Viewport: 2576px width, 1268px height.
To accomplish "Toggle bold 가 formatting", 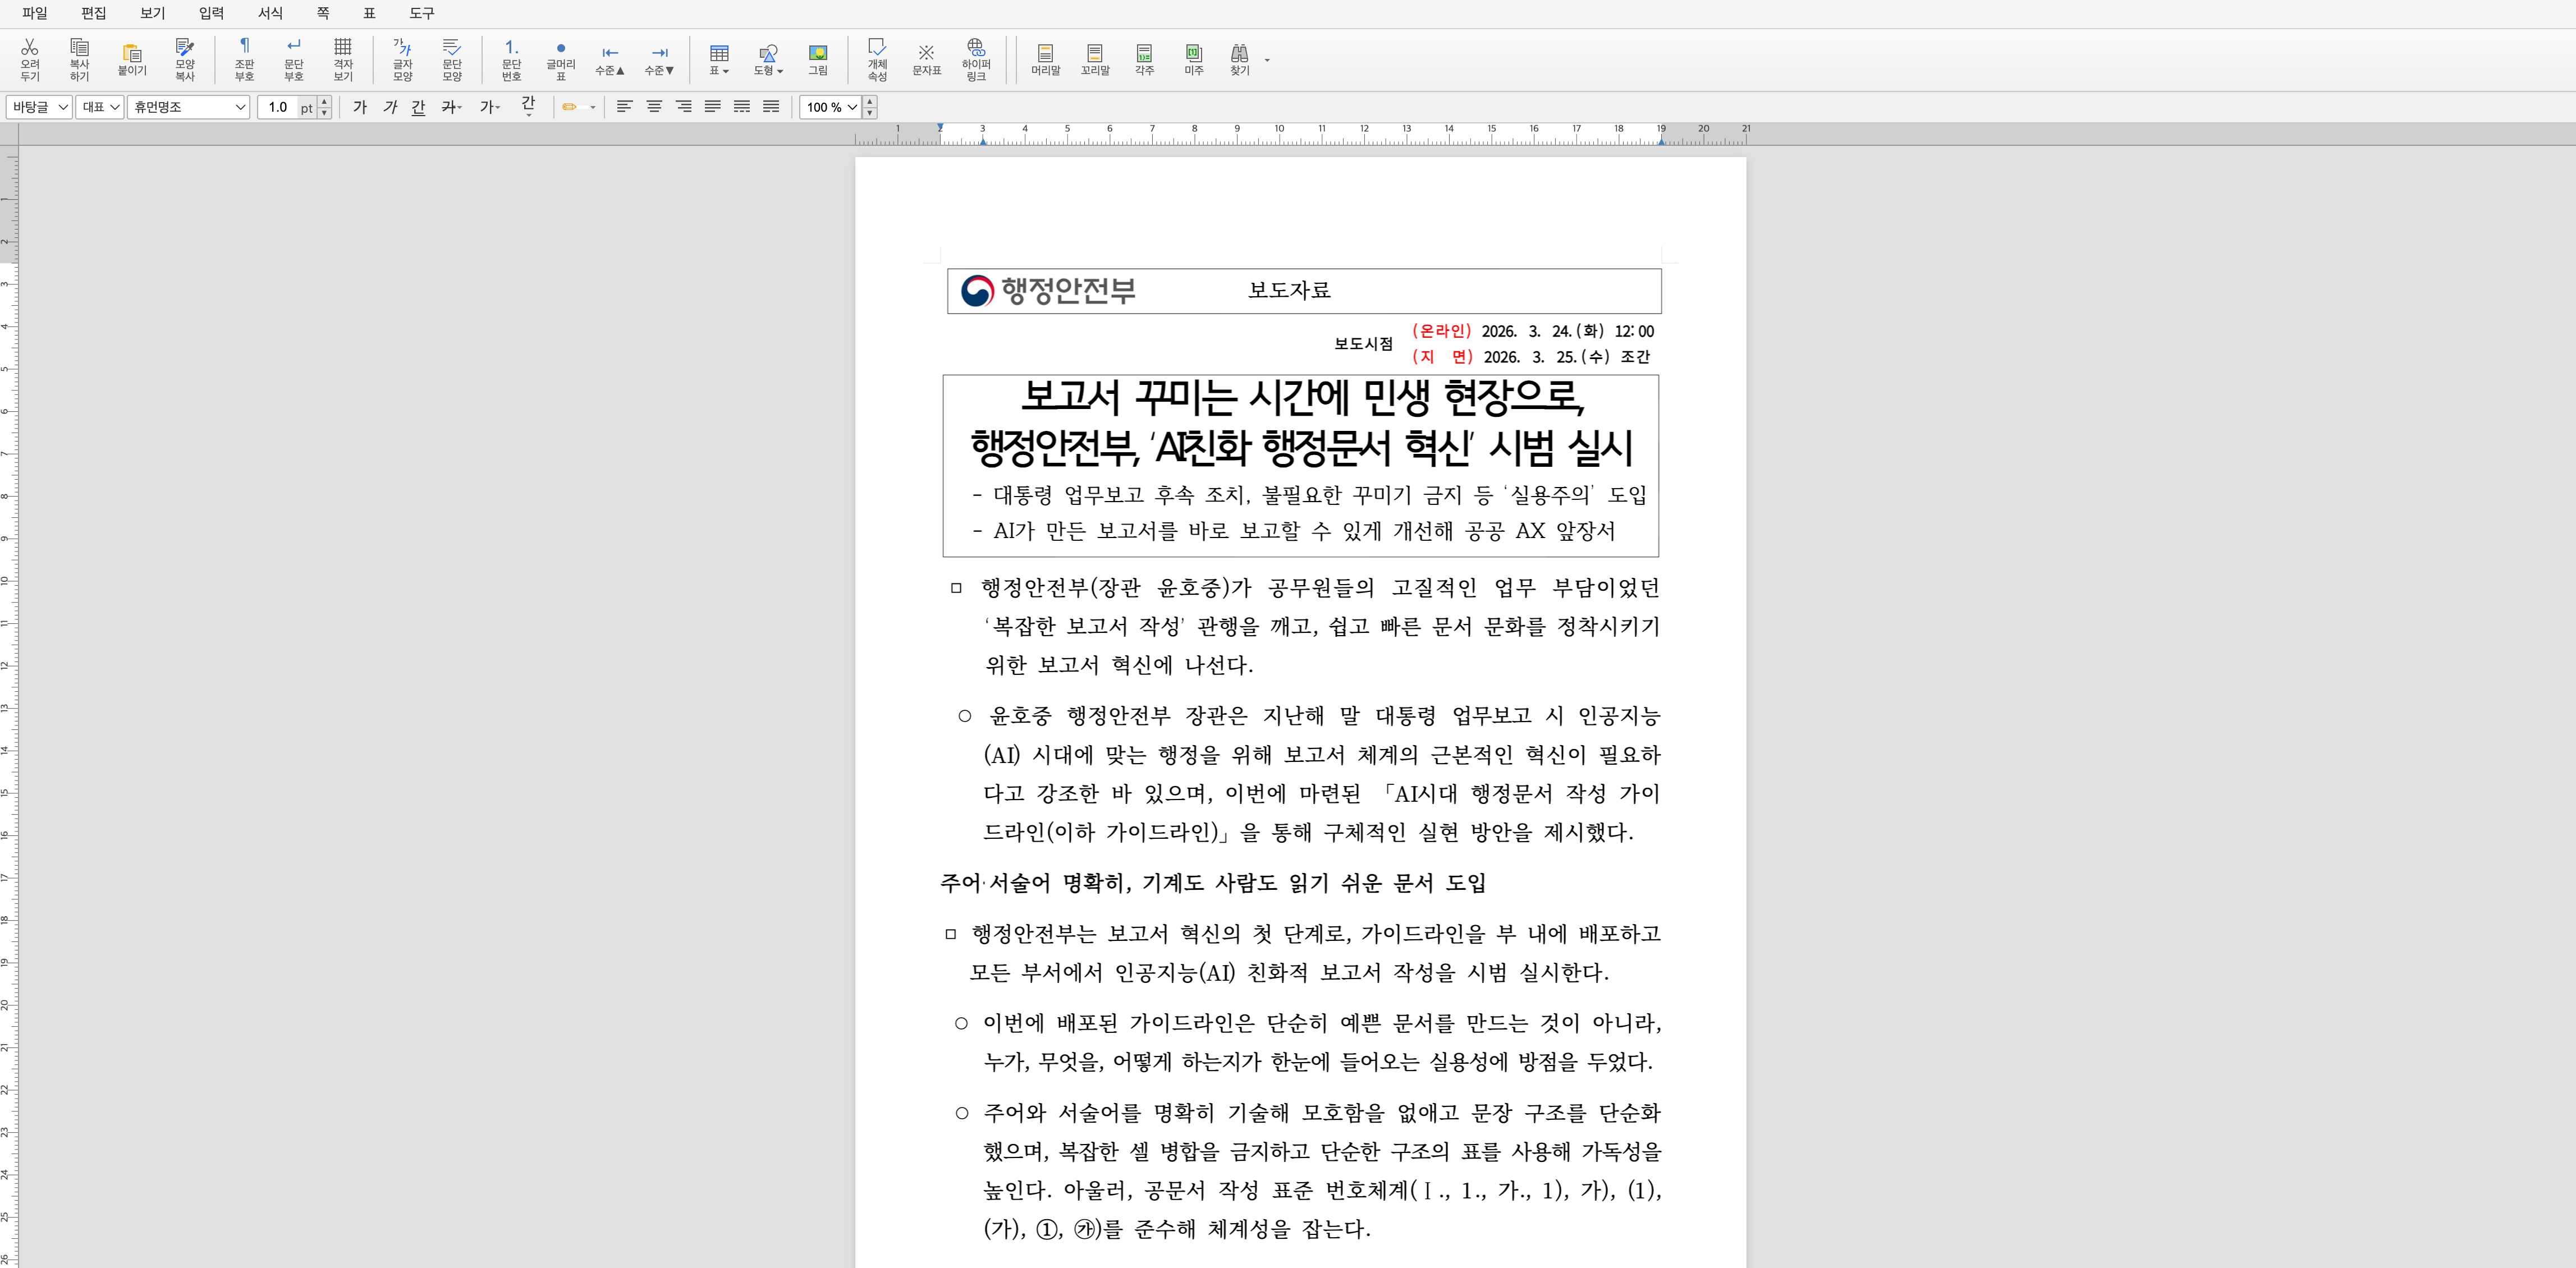I will pos(360,107).
